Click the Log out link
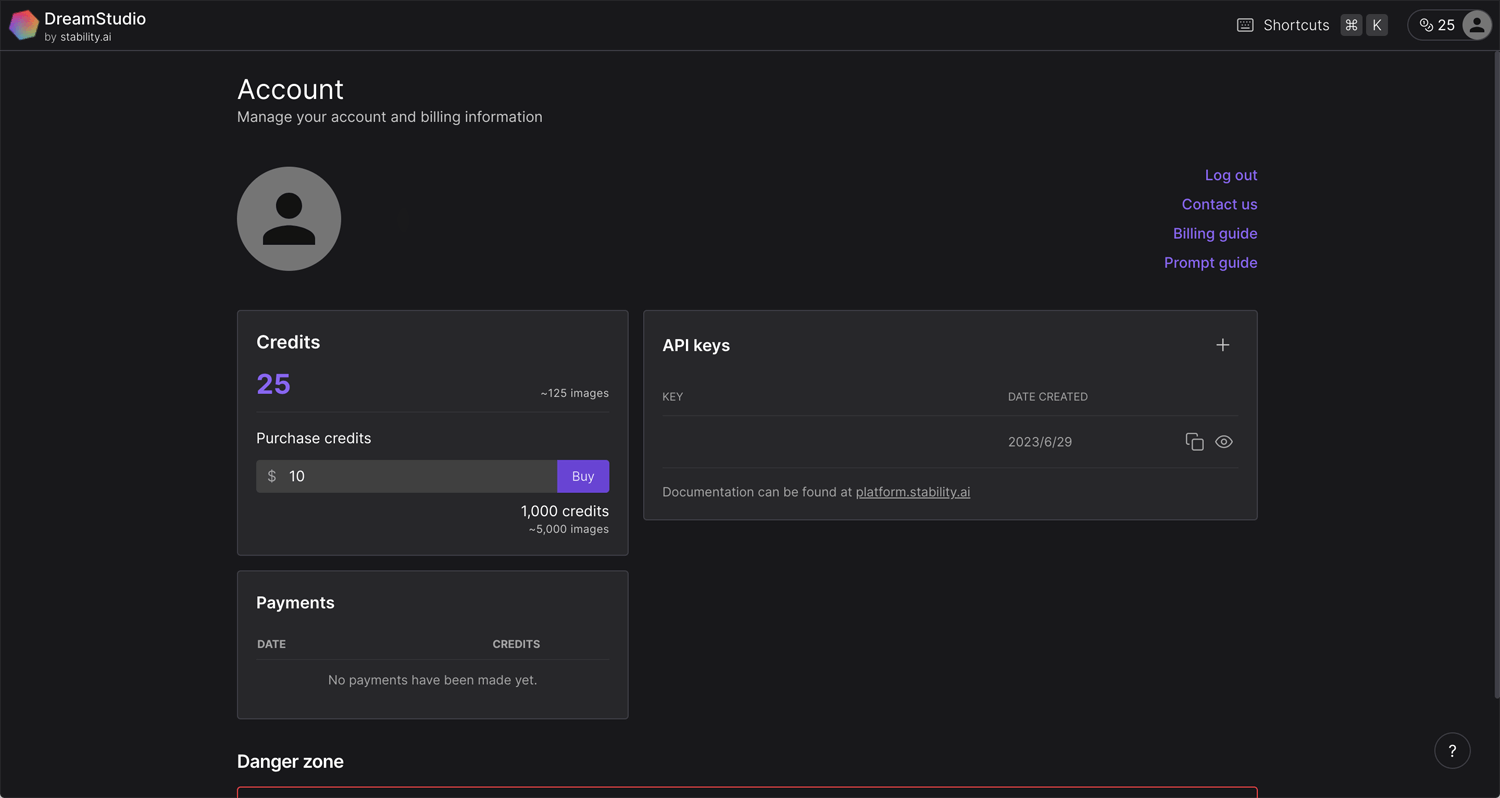The image size is (1500, 798). click(x=1231, y=175)
